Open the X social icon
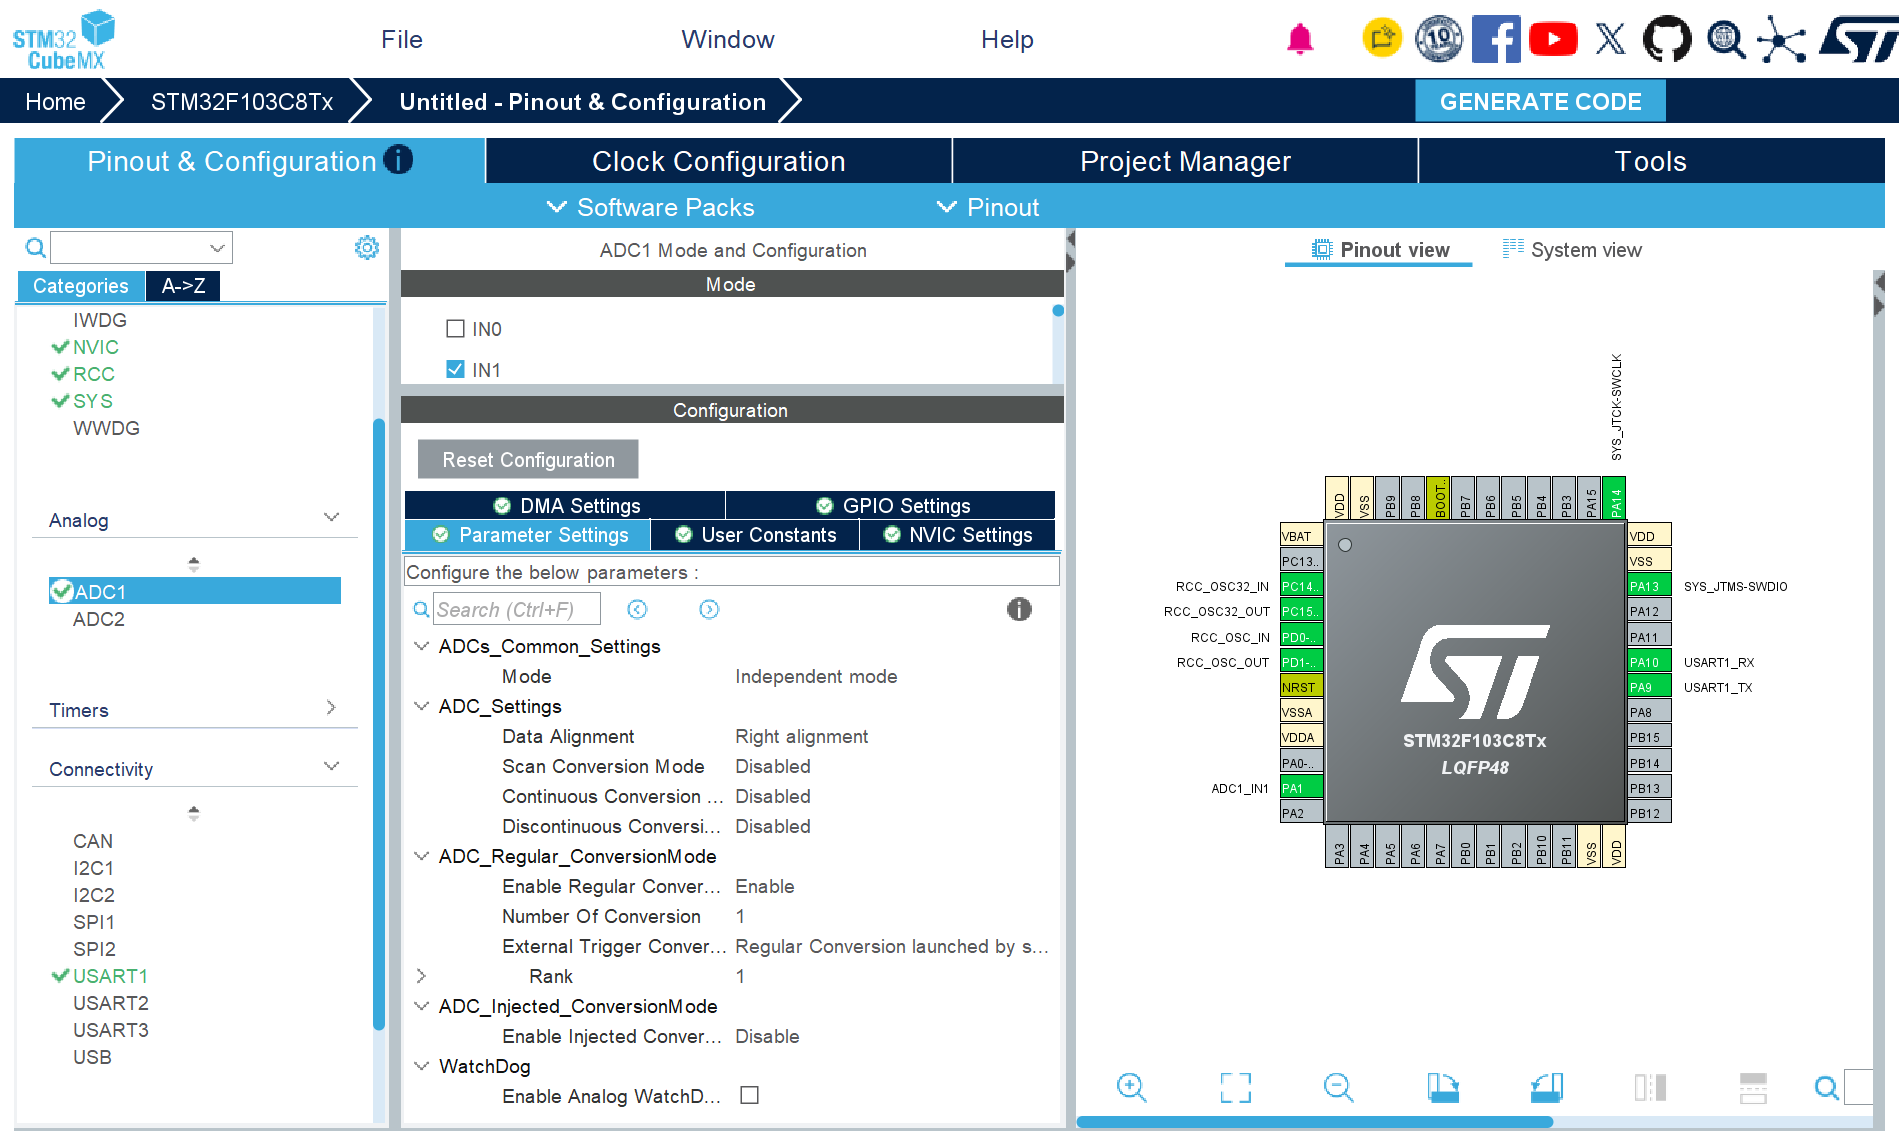Screen dimensions: 1899x1145 (x=1610, y=39)
